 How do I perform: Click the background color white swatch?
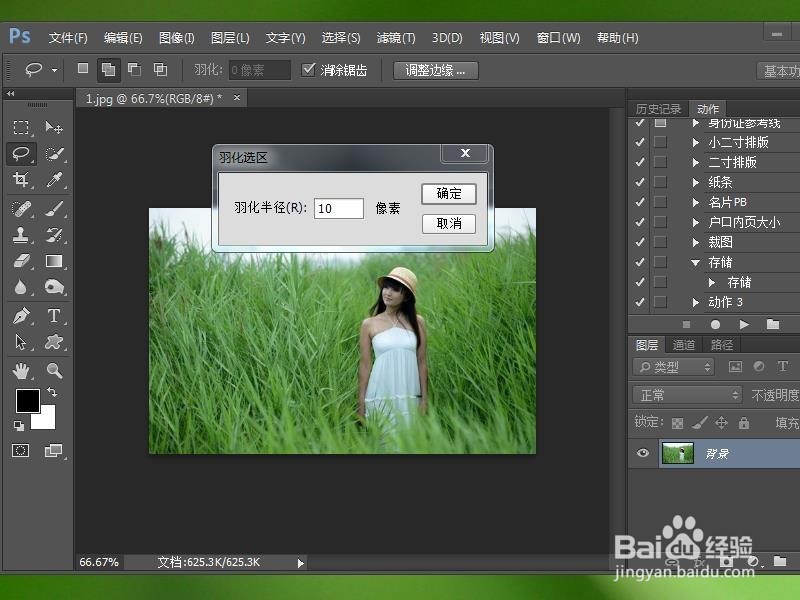click(46, 419)
